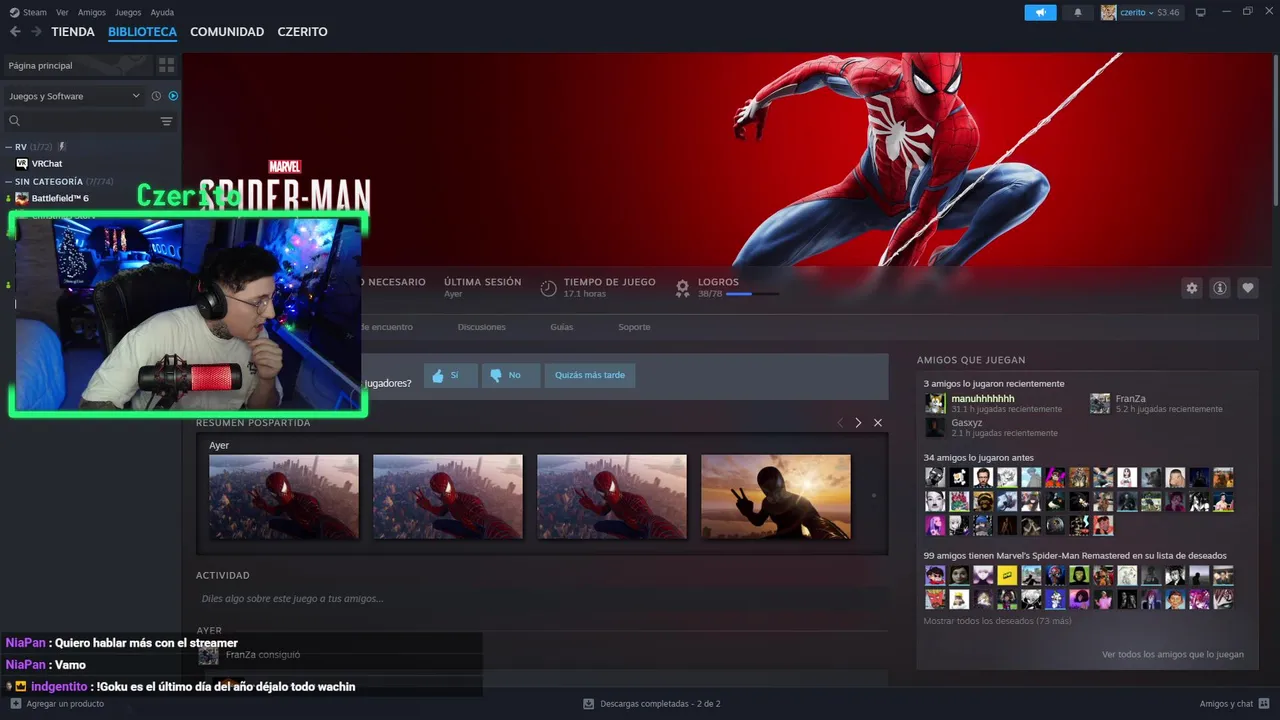Collapse the SIN CATEGORÍA collection

coord(8,182)
